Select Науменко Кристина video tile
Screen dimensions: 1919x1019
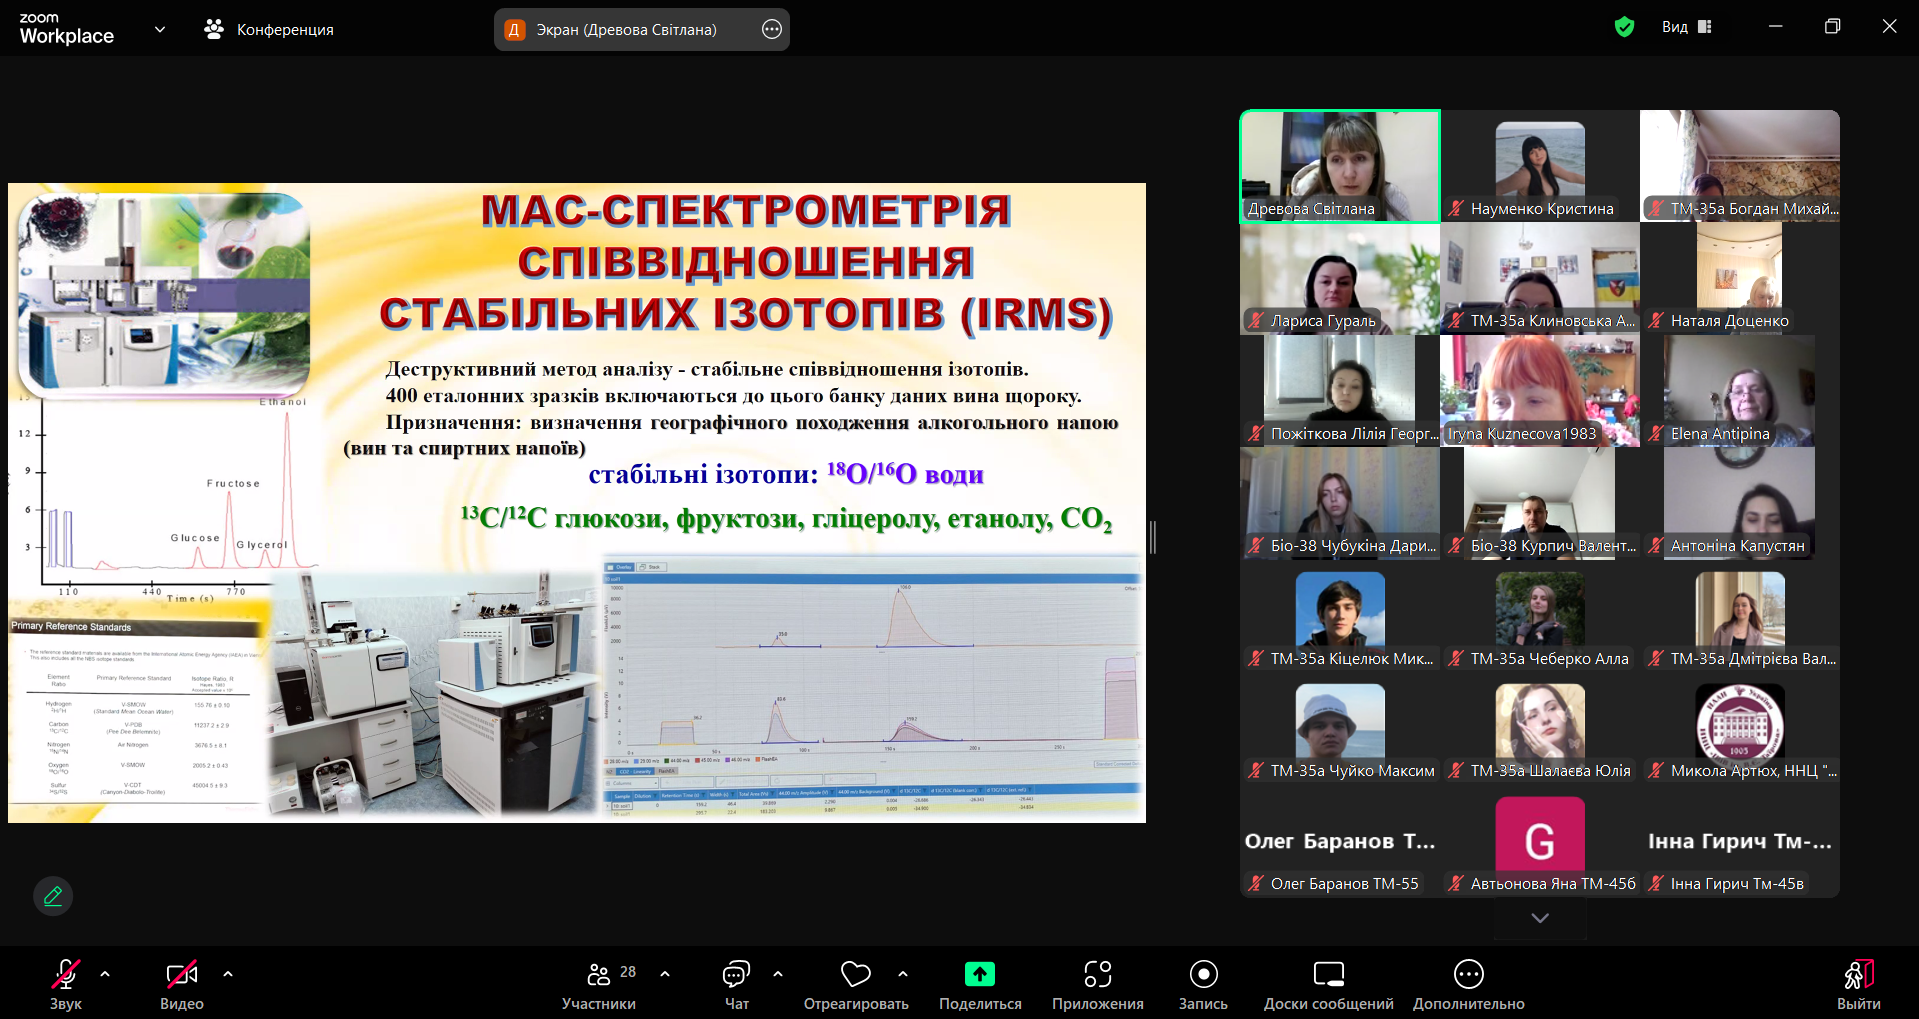click(x=1540, y=166)
